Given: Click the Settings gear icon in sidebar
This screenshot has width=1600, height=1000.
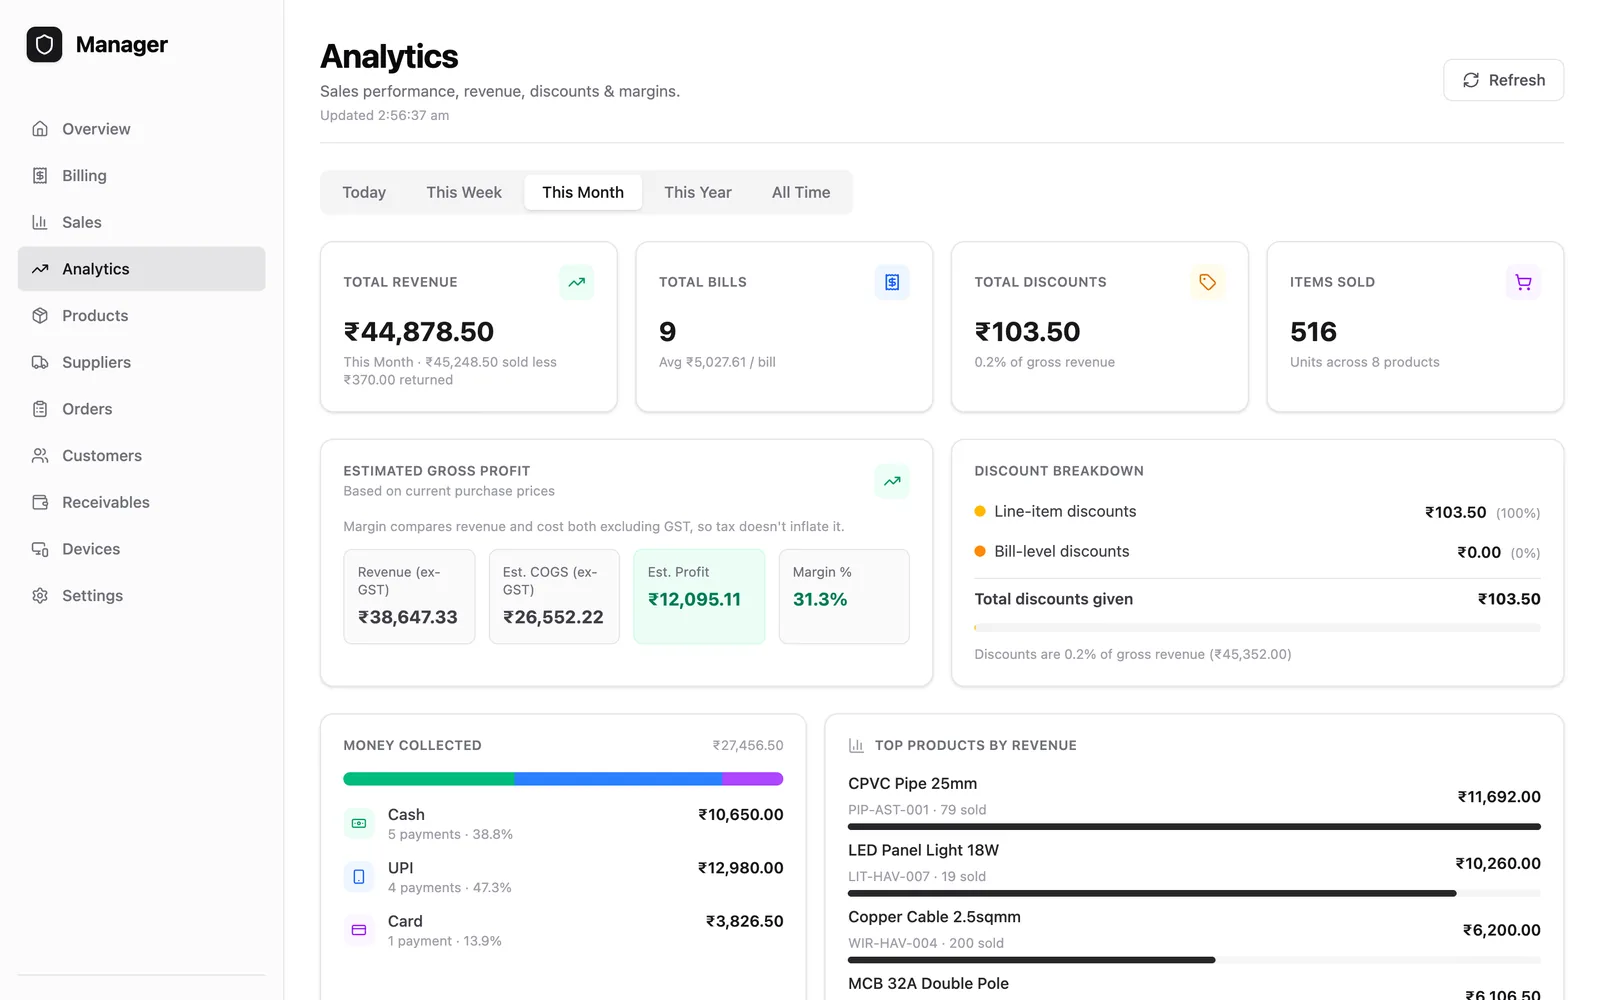Looking at the screenshot, I should coord(40,596).
